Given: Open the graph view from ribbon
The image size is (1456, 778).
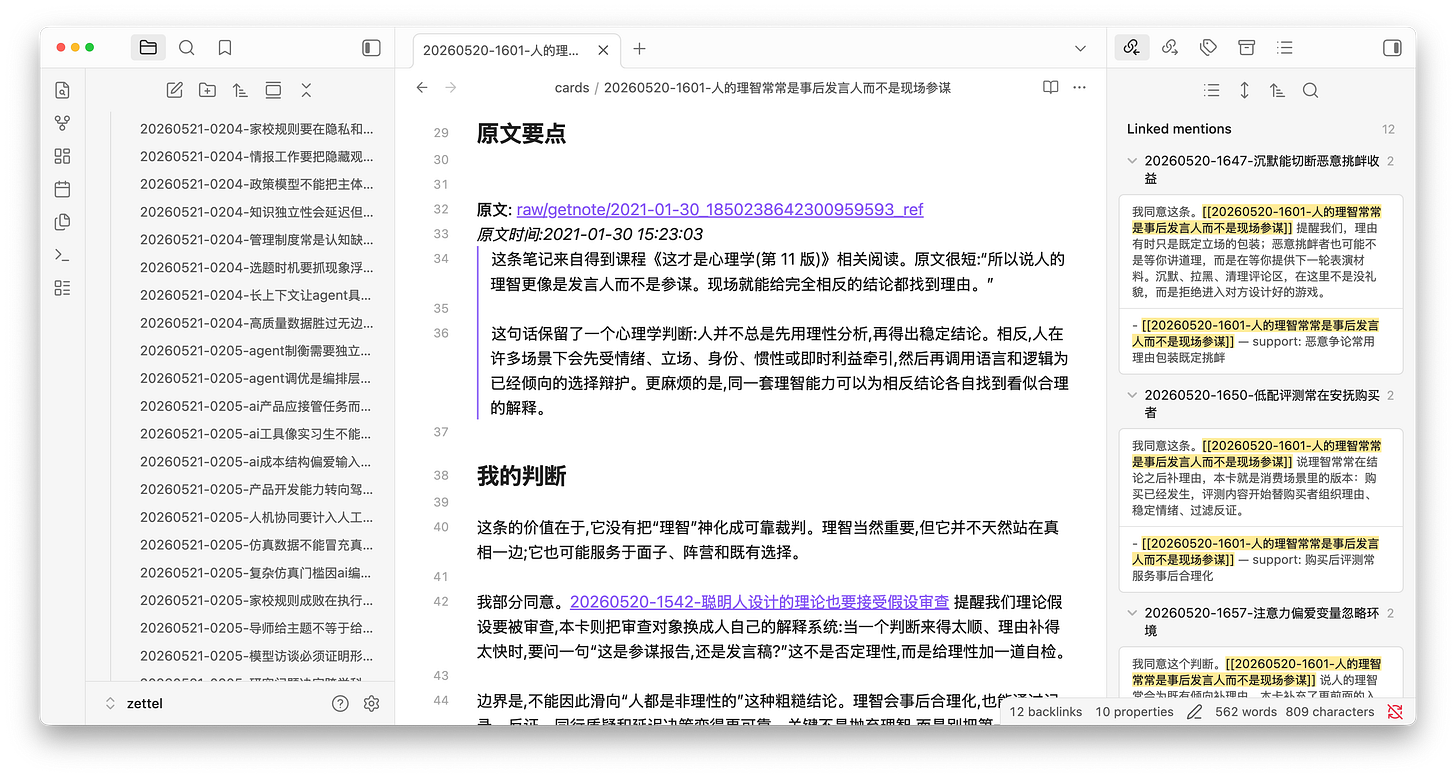Looking at the screenshot, I should (x=63, y=123).
